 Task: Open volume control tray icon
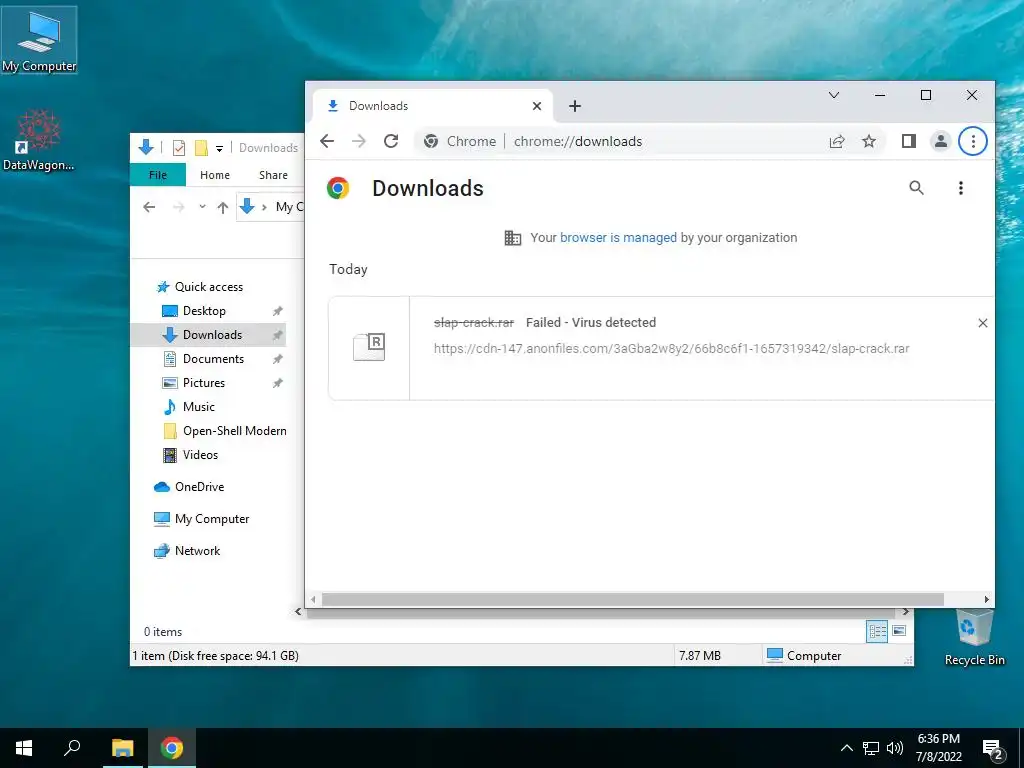(x=895, y=748)
